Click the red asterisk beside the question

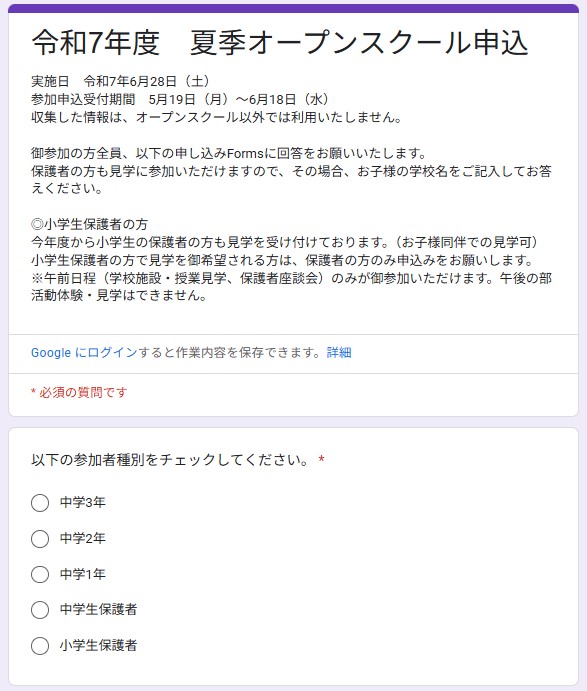[x=322, y=460]
